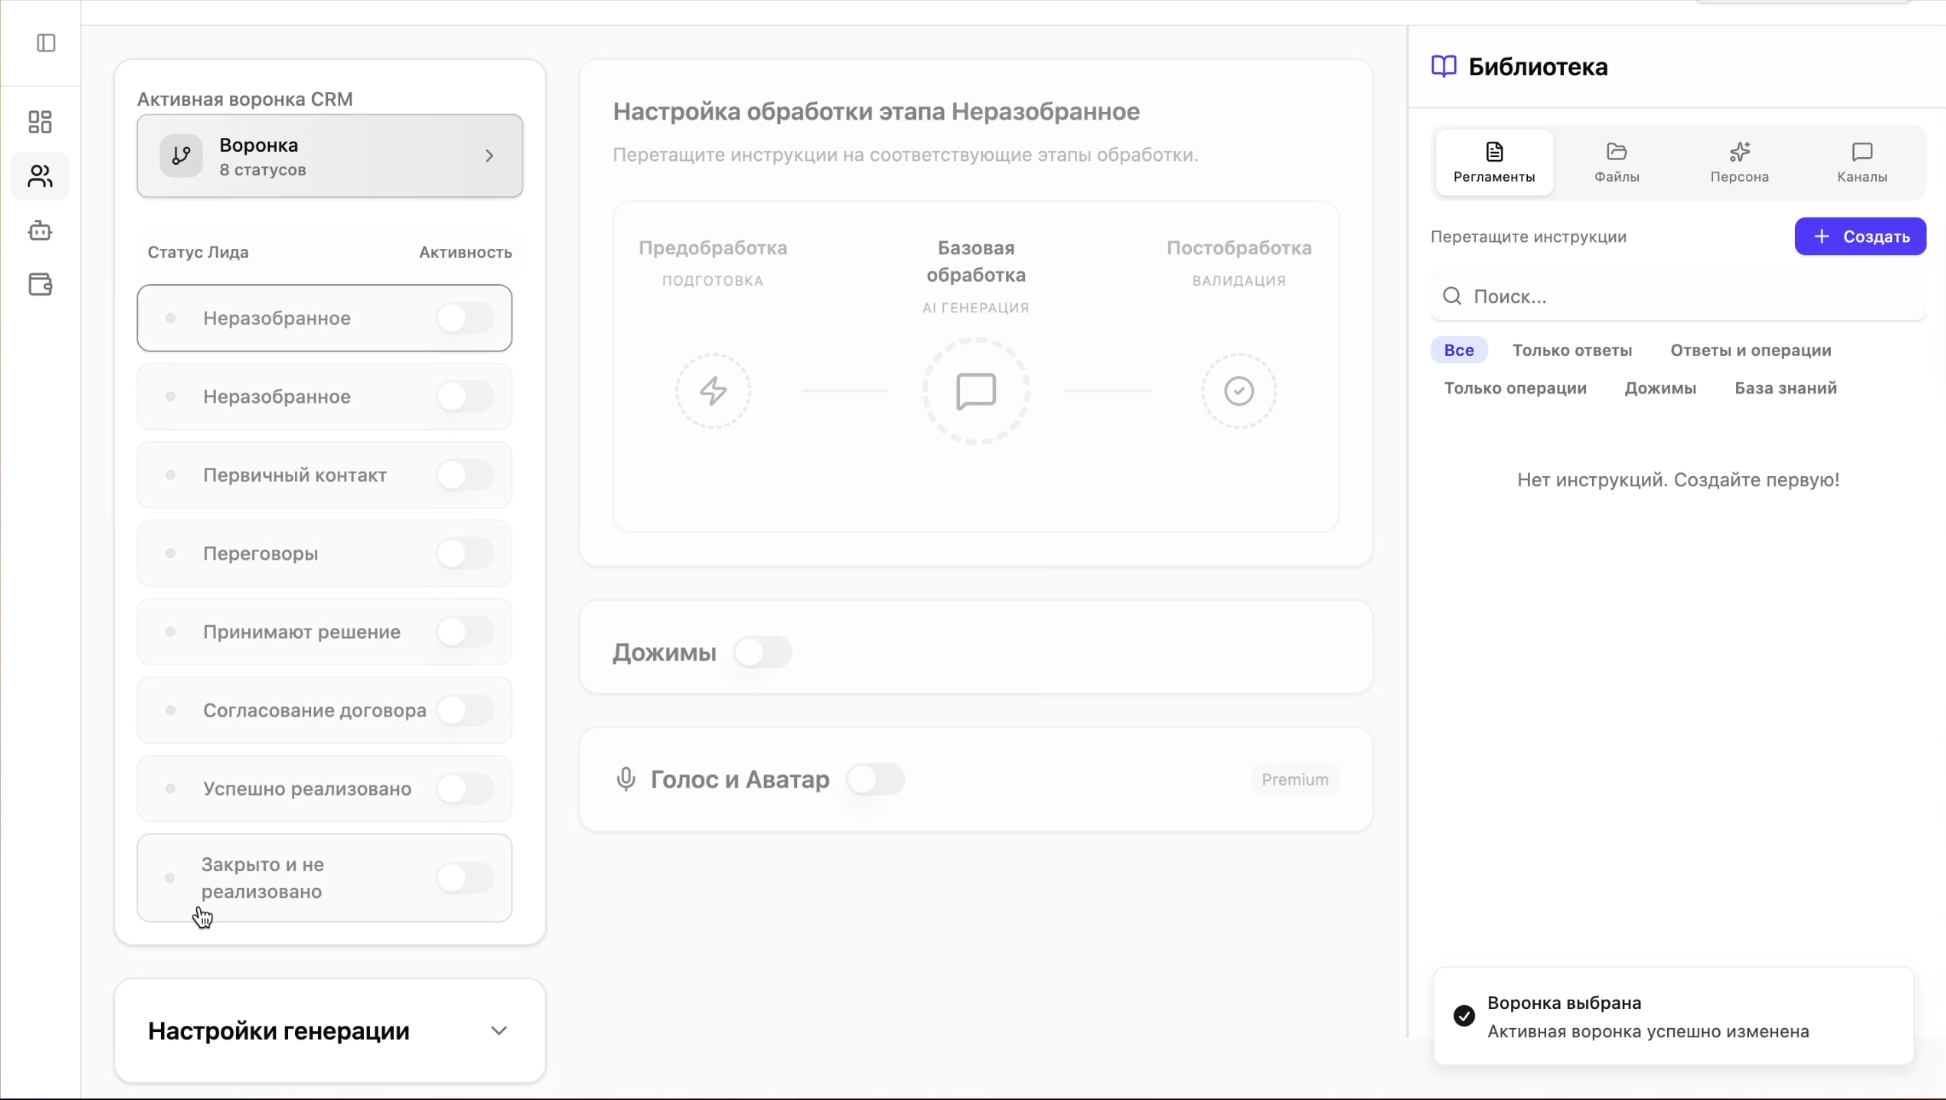Click the checkmark Постобработка stage icon
The width and height of the screenshot is (1946, 1100).
(1239, 391)
